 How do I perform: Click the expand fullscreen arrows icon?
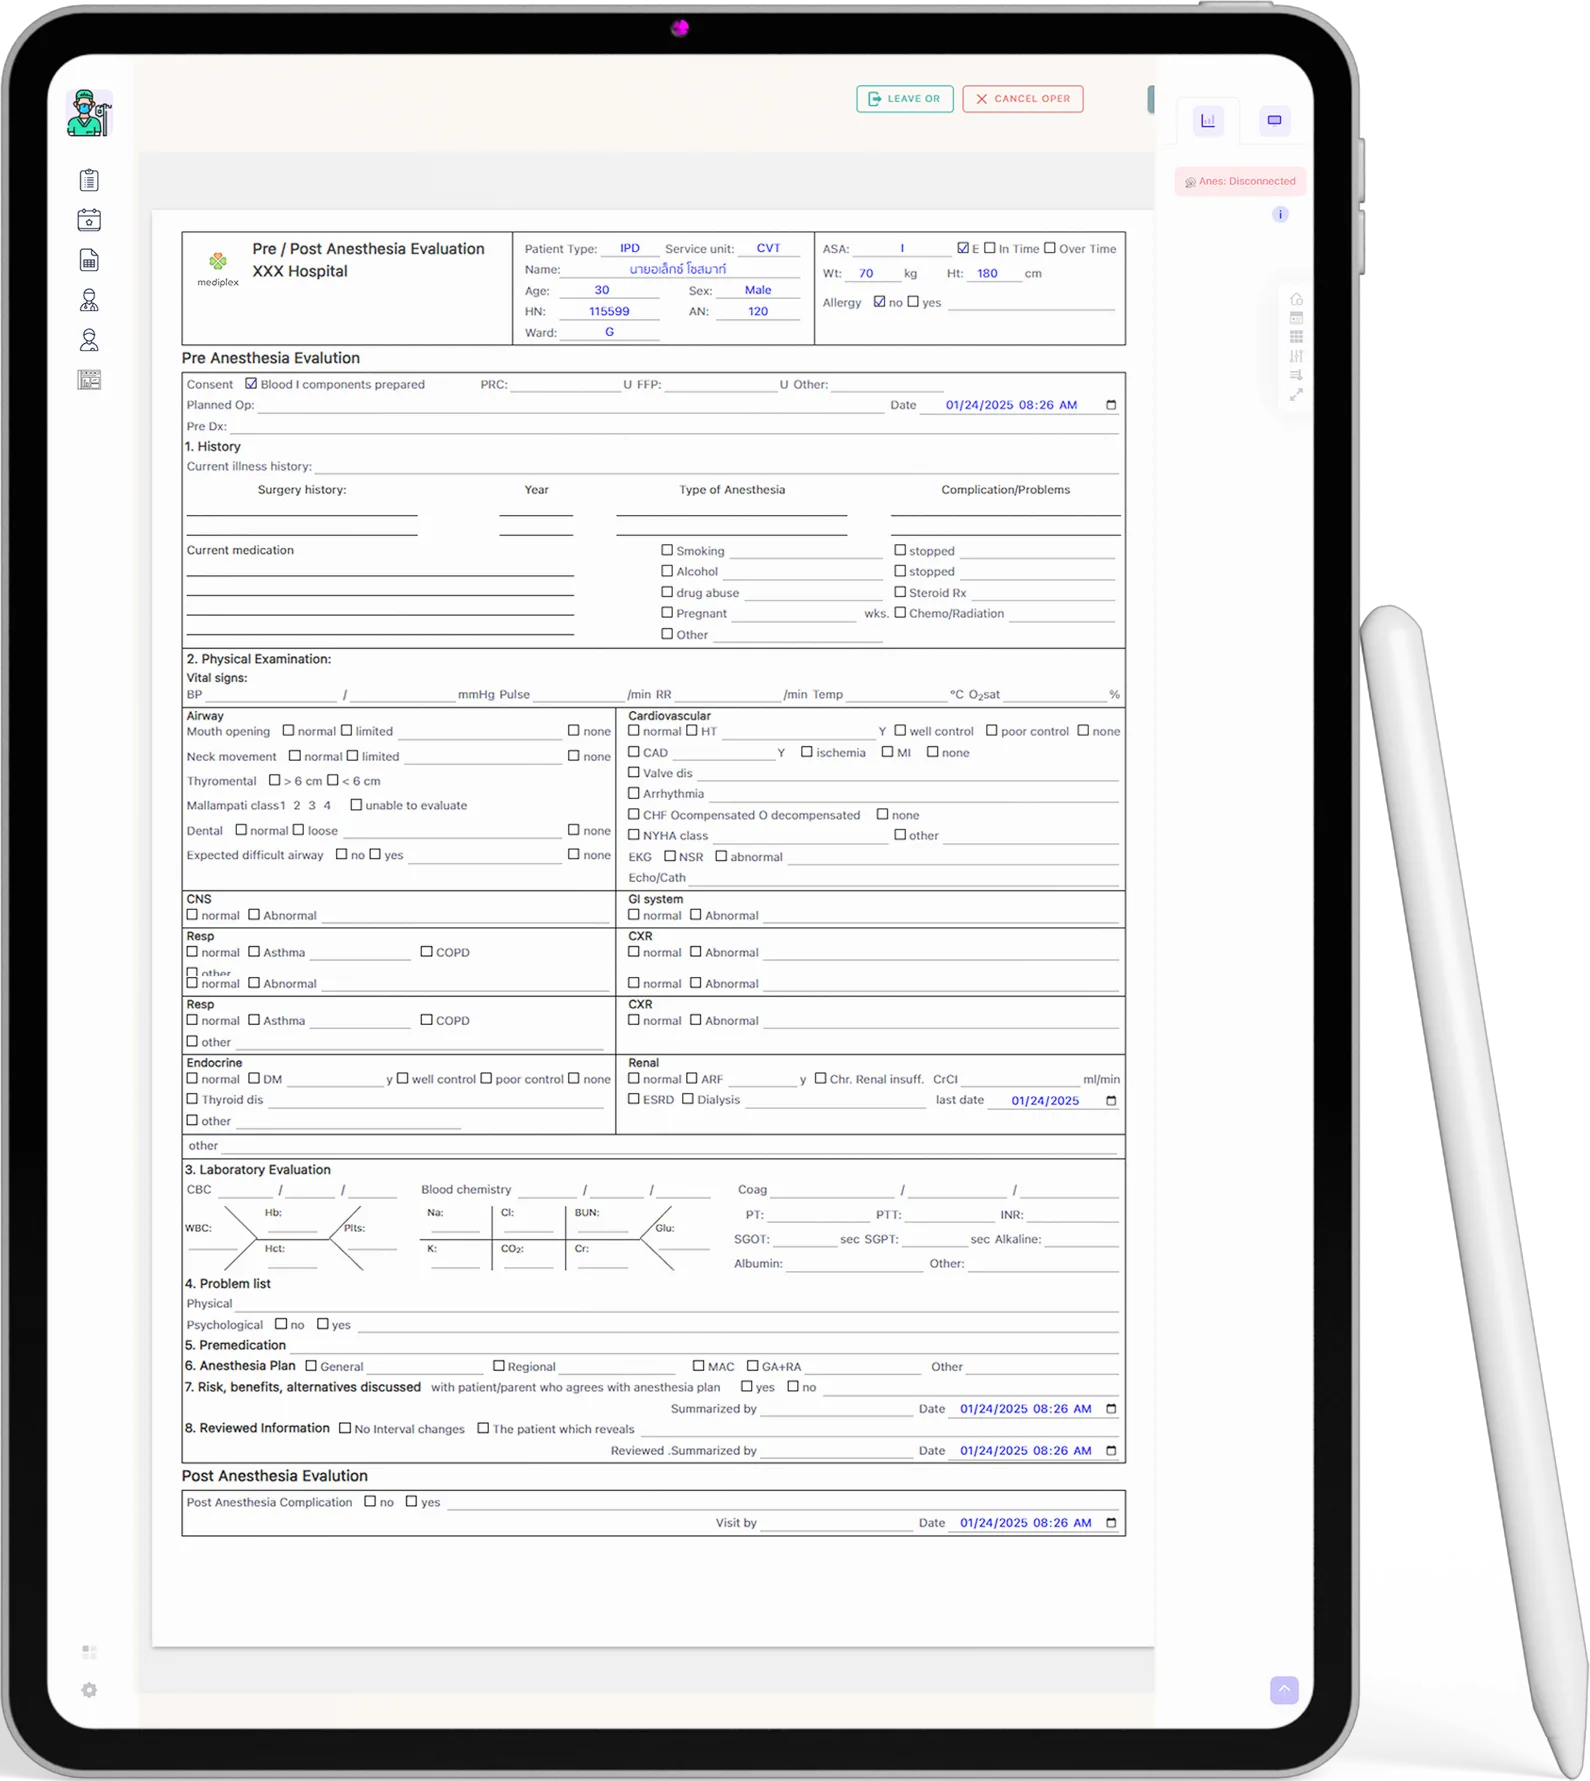click(x=1296, y=395)
